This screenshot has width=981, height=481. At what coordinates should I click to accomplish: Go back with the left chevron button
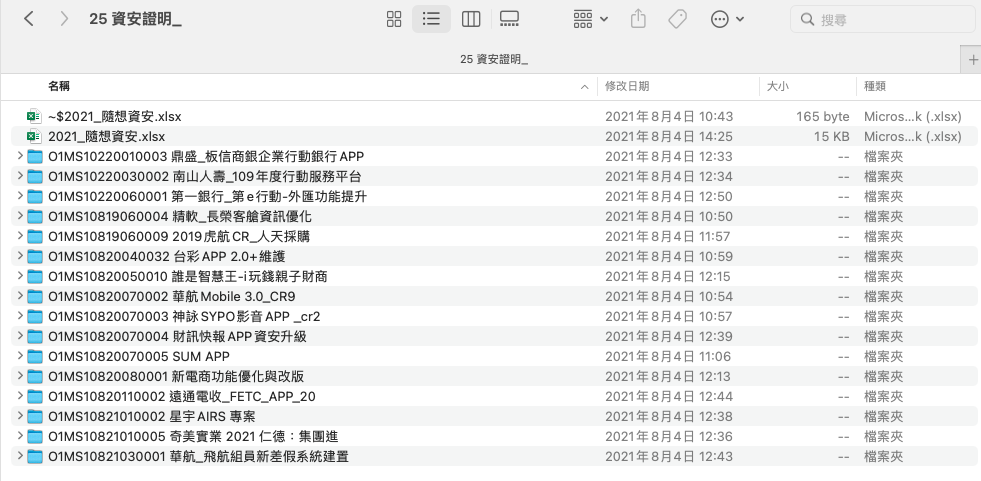tap(28, 19)
